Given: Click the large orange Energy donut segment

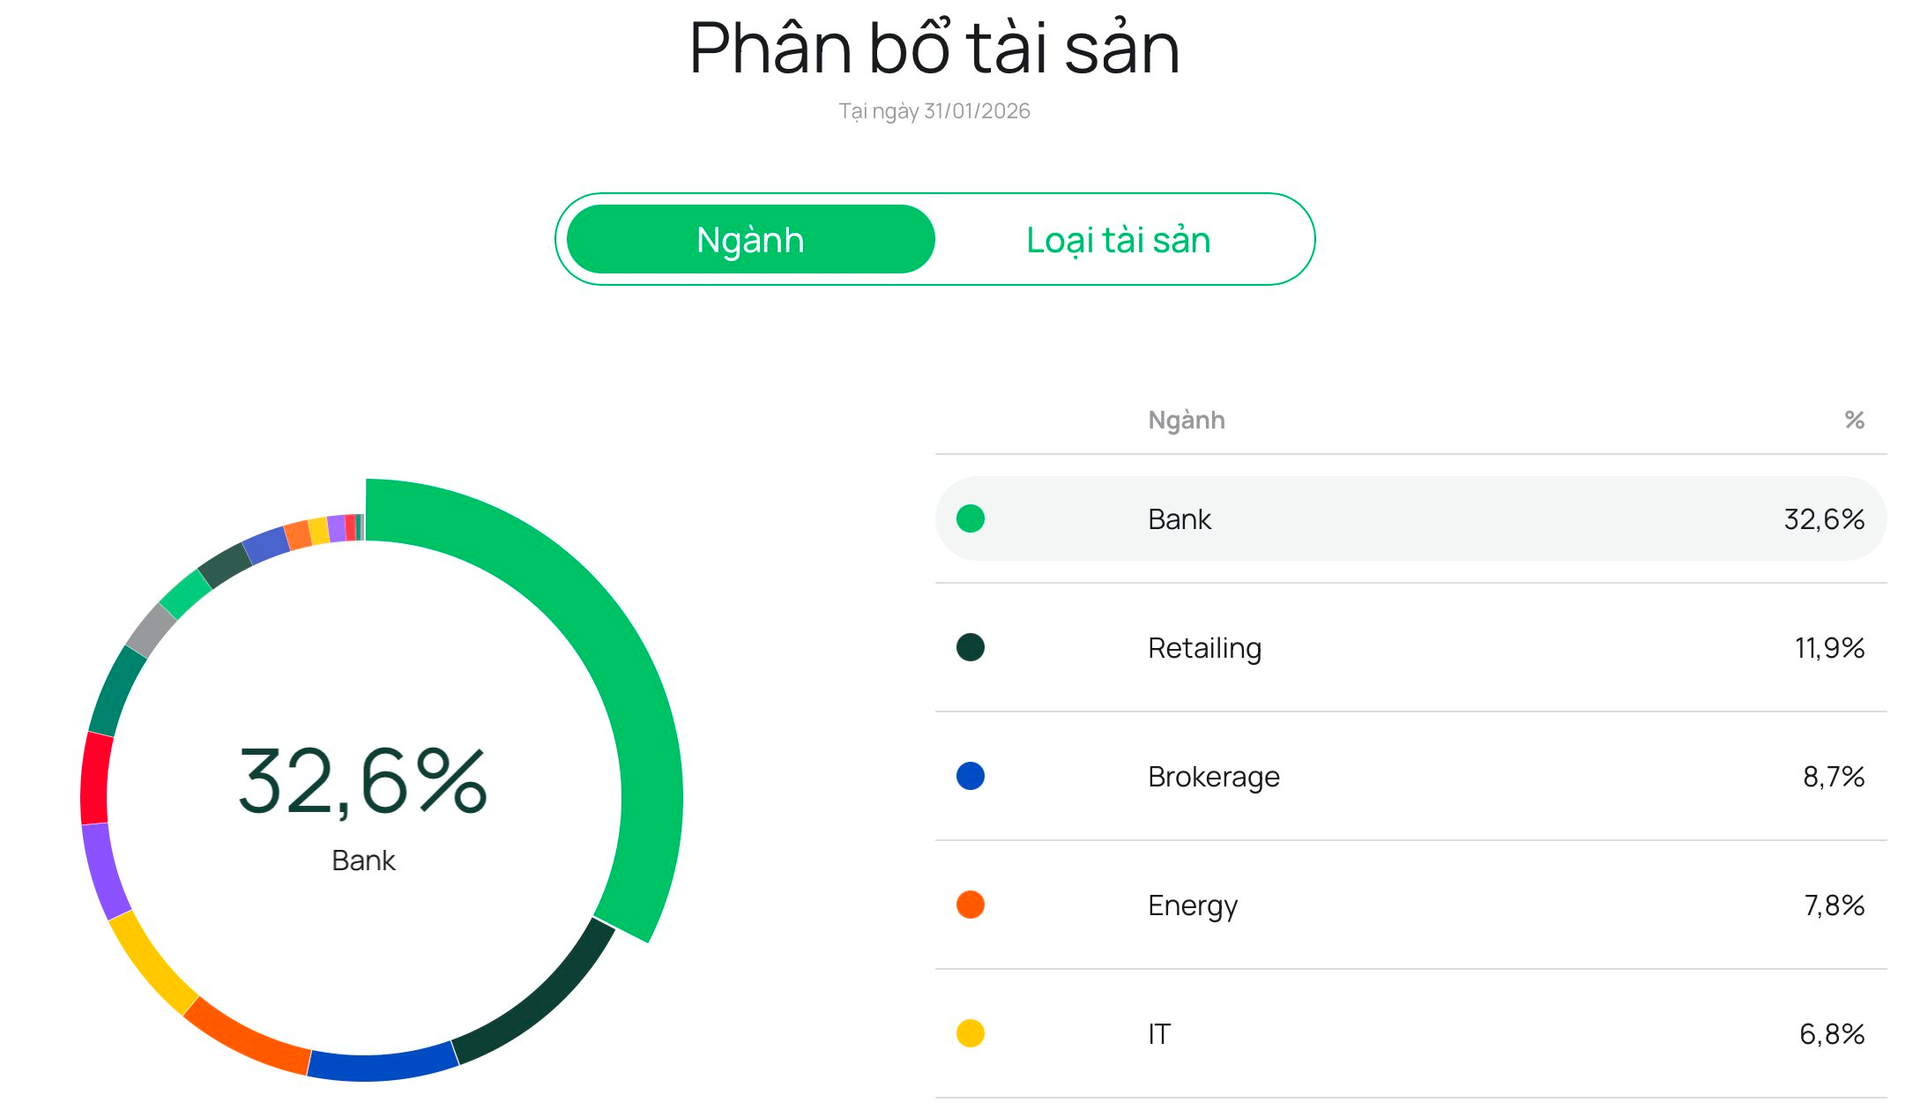Looking at the screenshot, I should point(245,1036).
